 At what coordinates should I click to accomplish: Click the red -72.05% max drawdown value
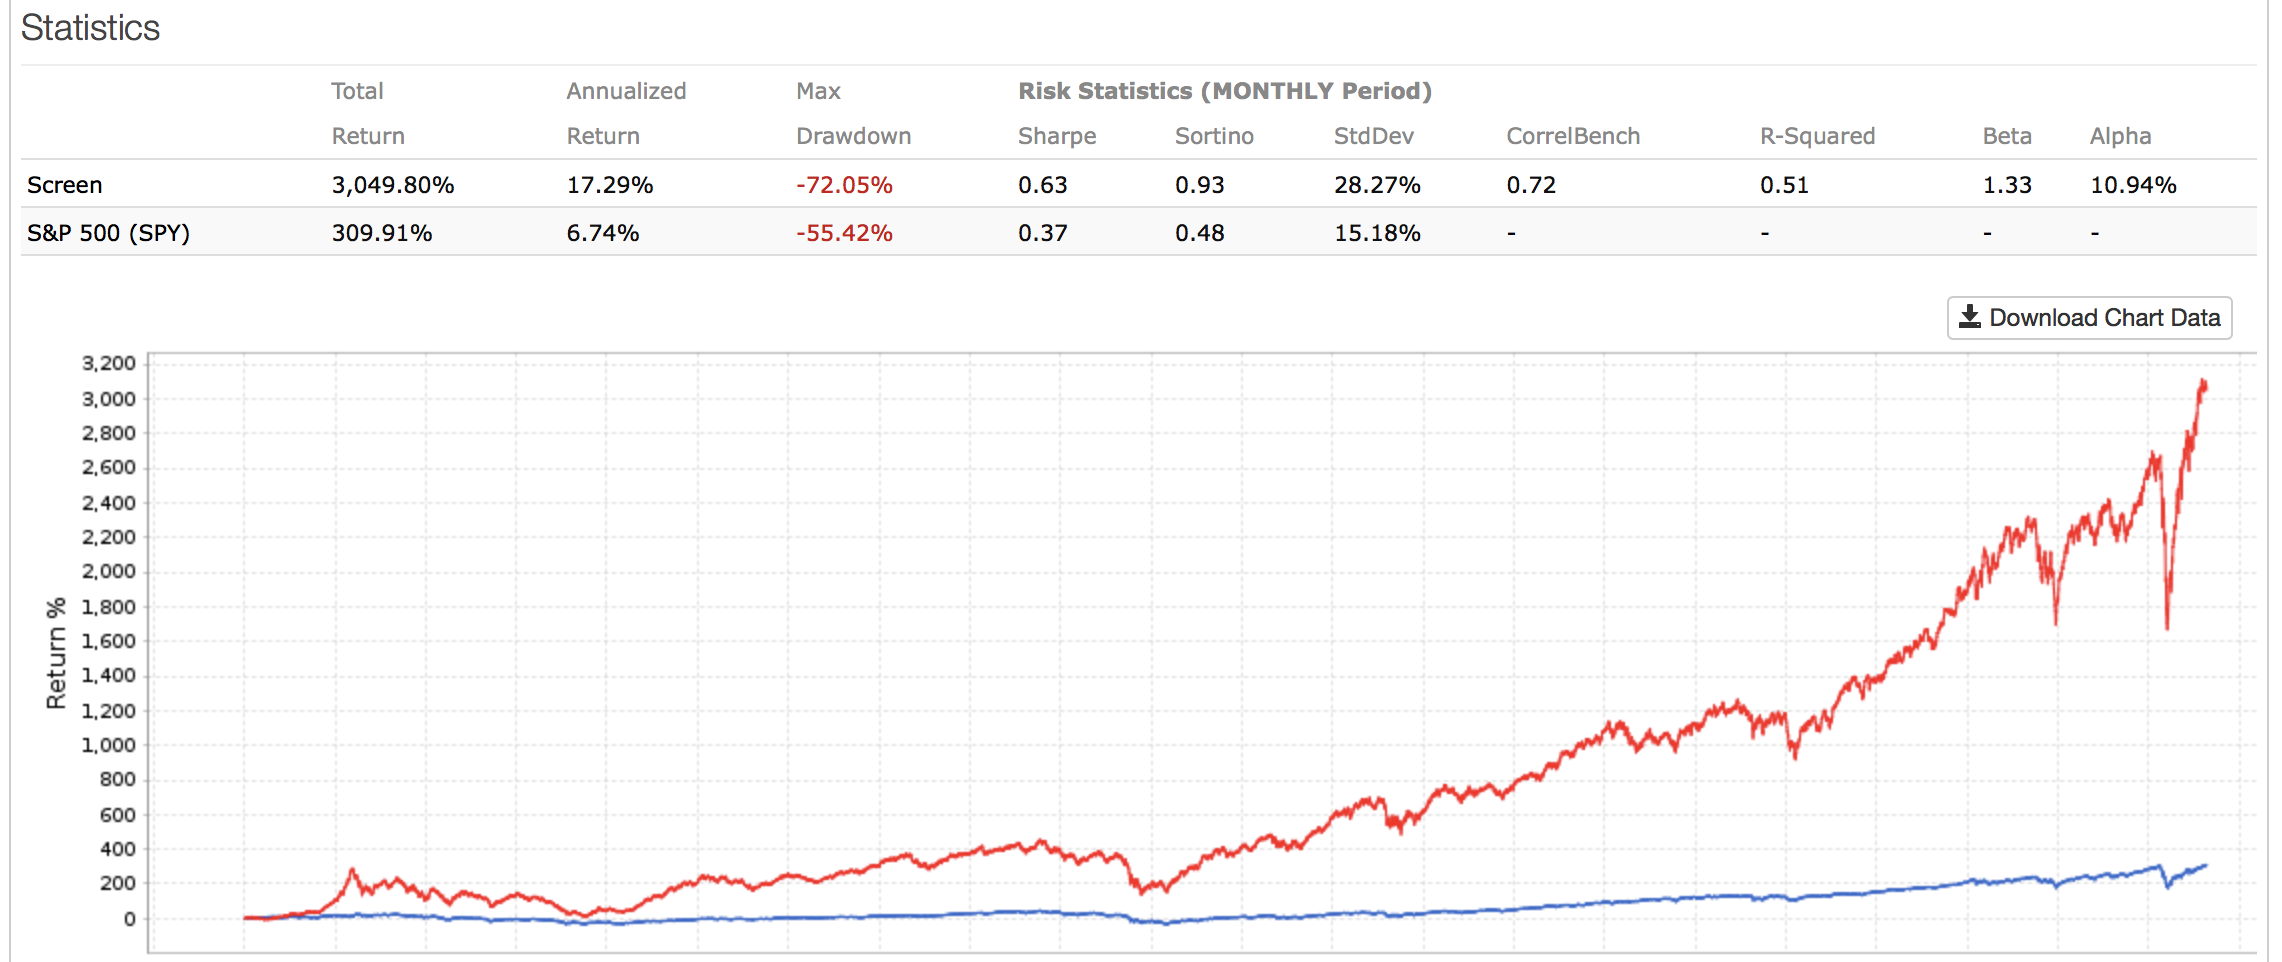[x=844, y=185]
